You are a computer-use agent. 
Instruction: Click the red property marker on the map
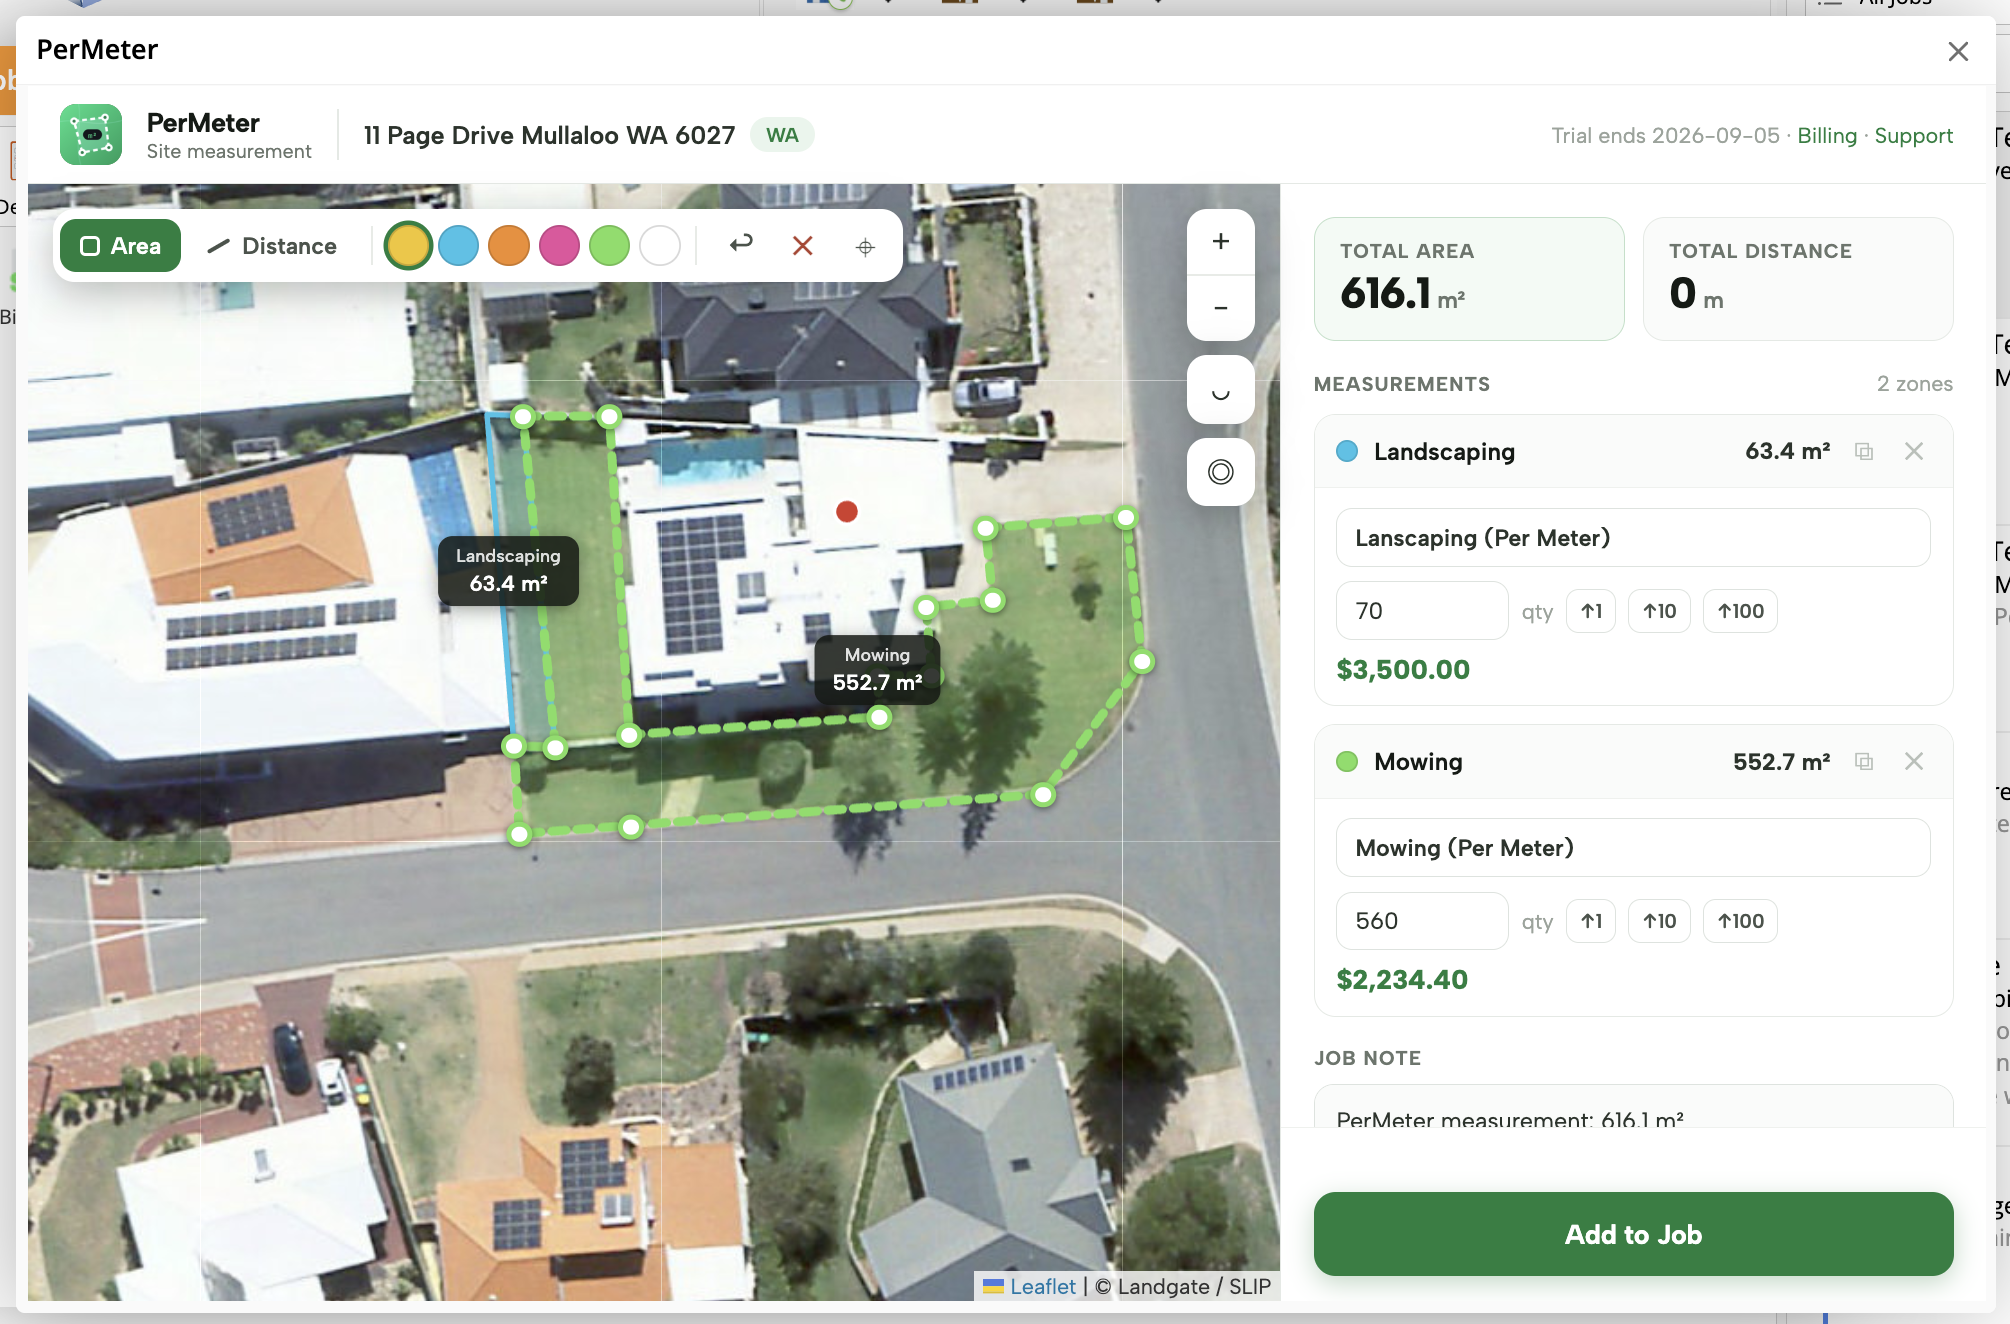coord(847,512)
